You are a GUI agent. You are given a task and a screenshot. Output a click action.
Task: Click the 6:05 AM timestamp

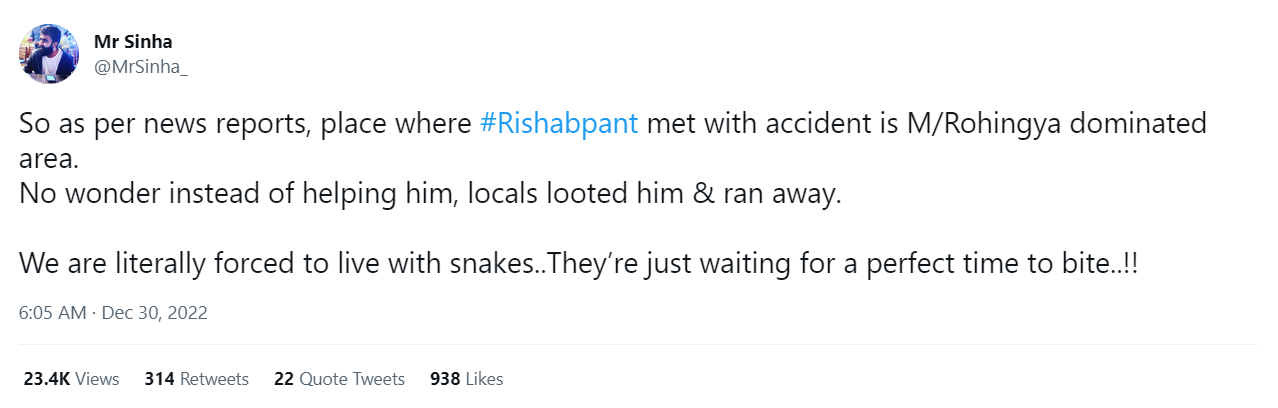[x=53, y=313]
